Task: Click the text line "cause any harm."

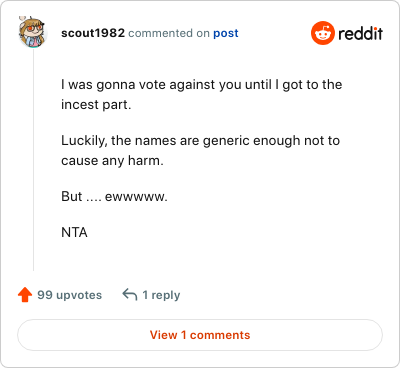Action: (112, 161)
